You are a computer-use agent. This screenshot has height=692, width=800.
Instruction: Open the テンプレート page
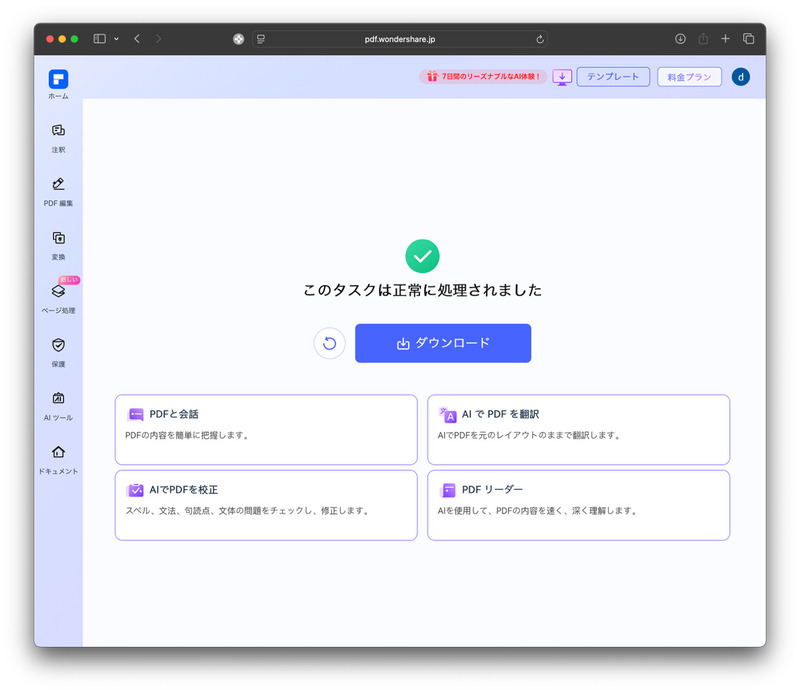pyautogui.click(x=613, y=76)
